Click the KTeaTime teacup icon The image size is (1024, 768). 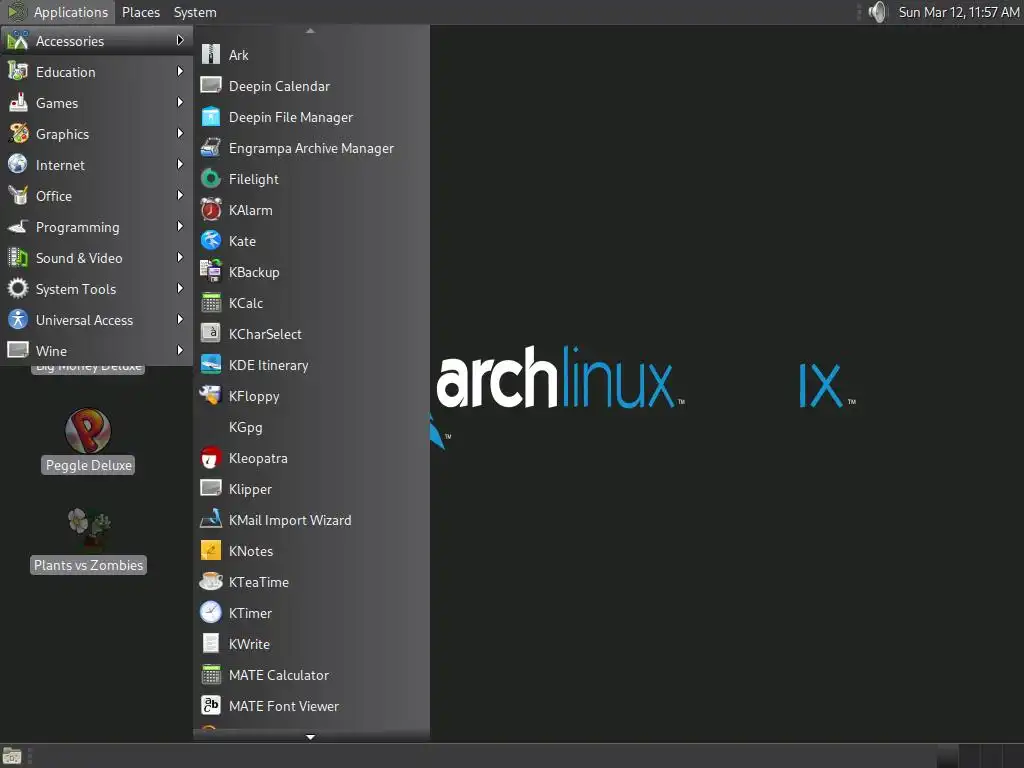click(x=210, y=582)
